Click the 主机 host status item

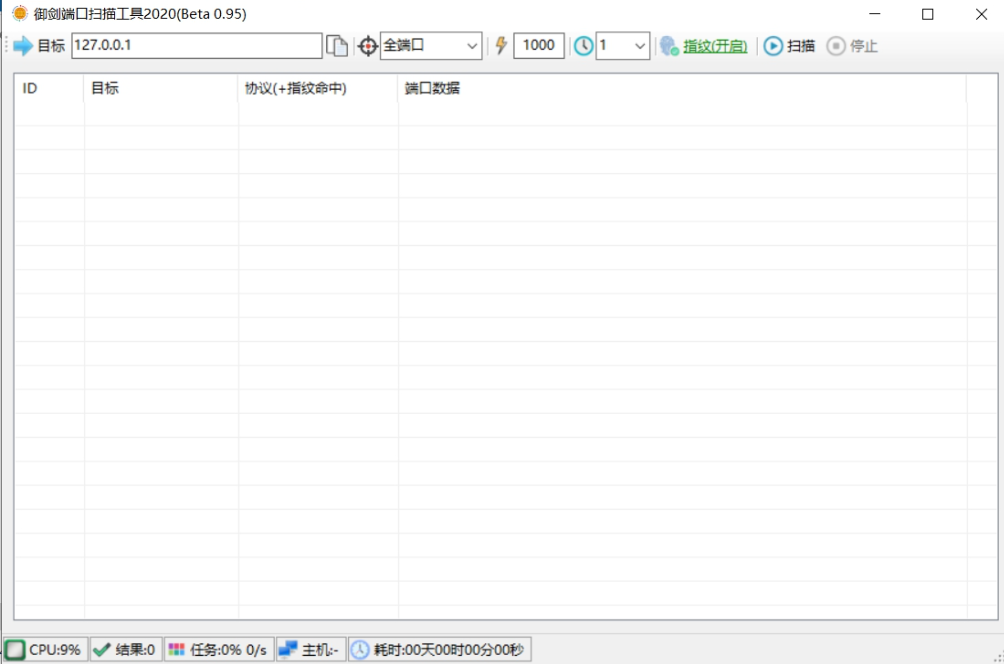[310, 650]
